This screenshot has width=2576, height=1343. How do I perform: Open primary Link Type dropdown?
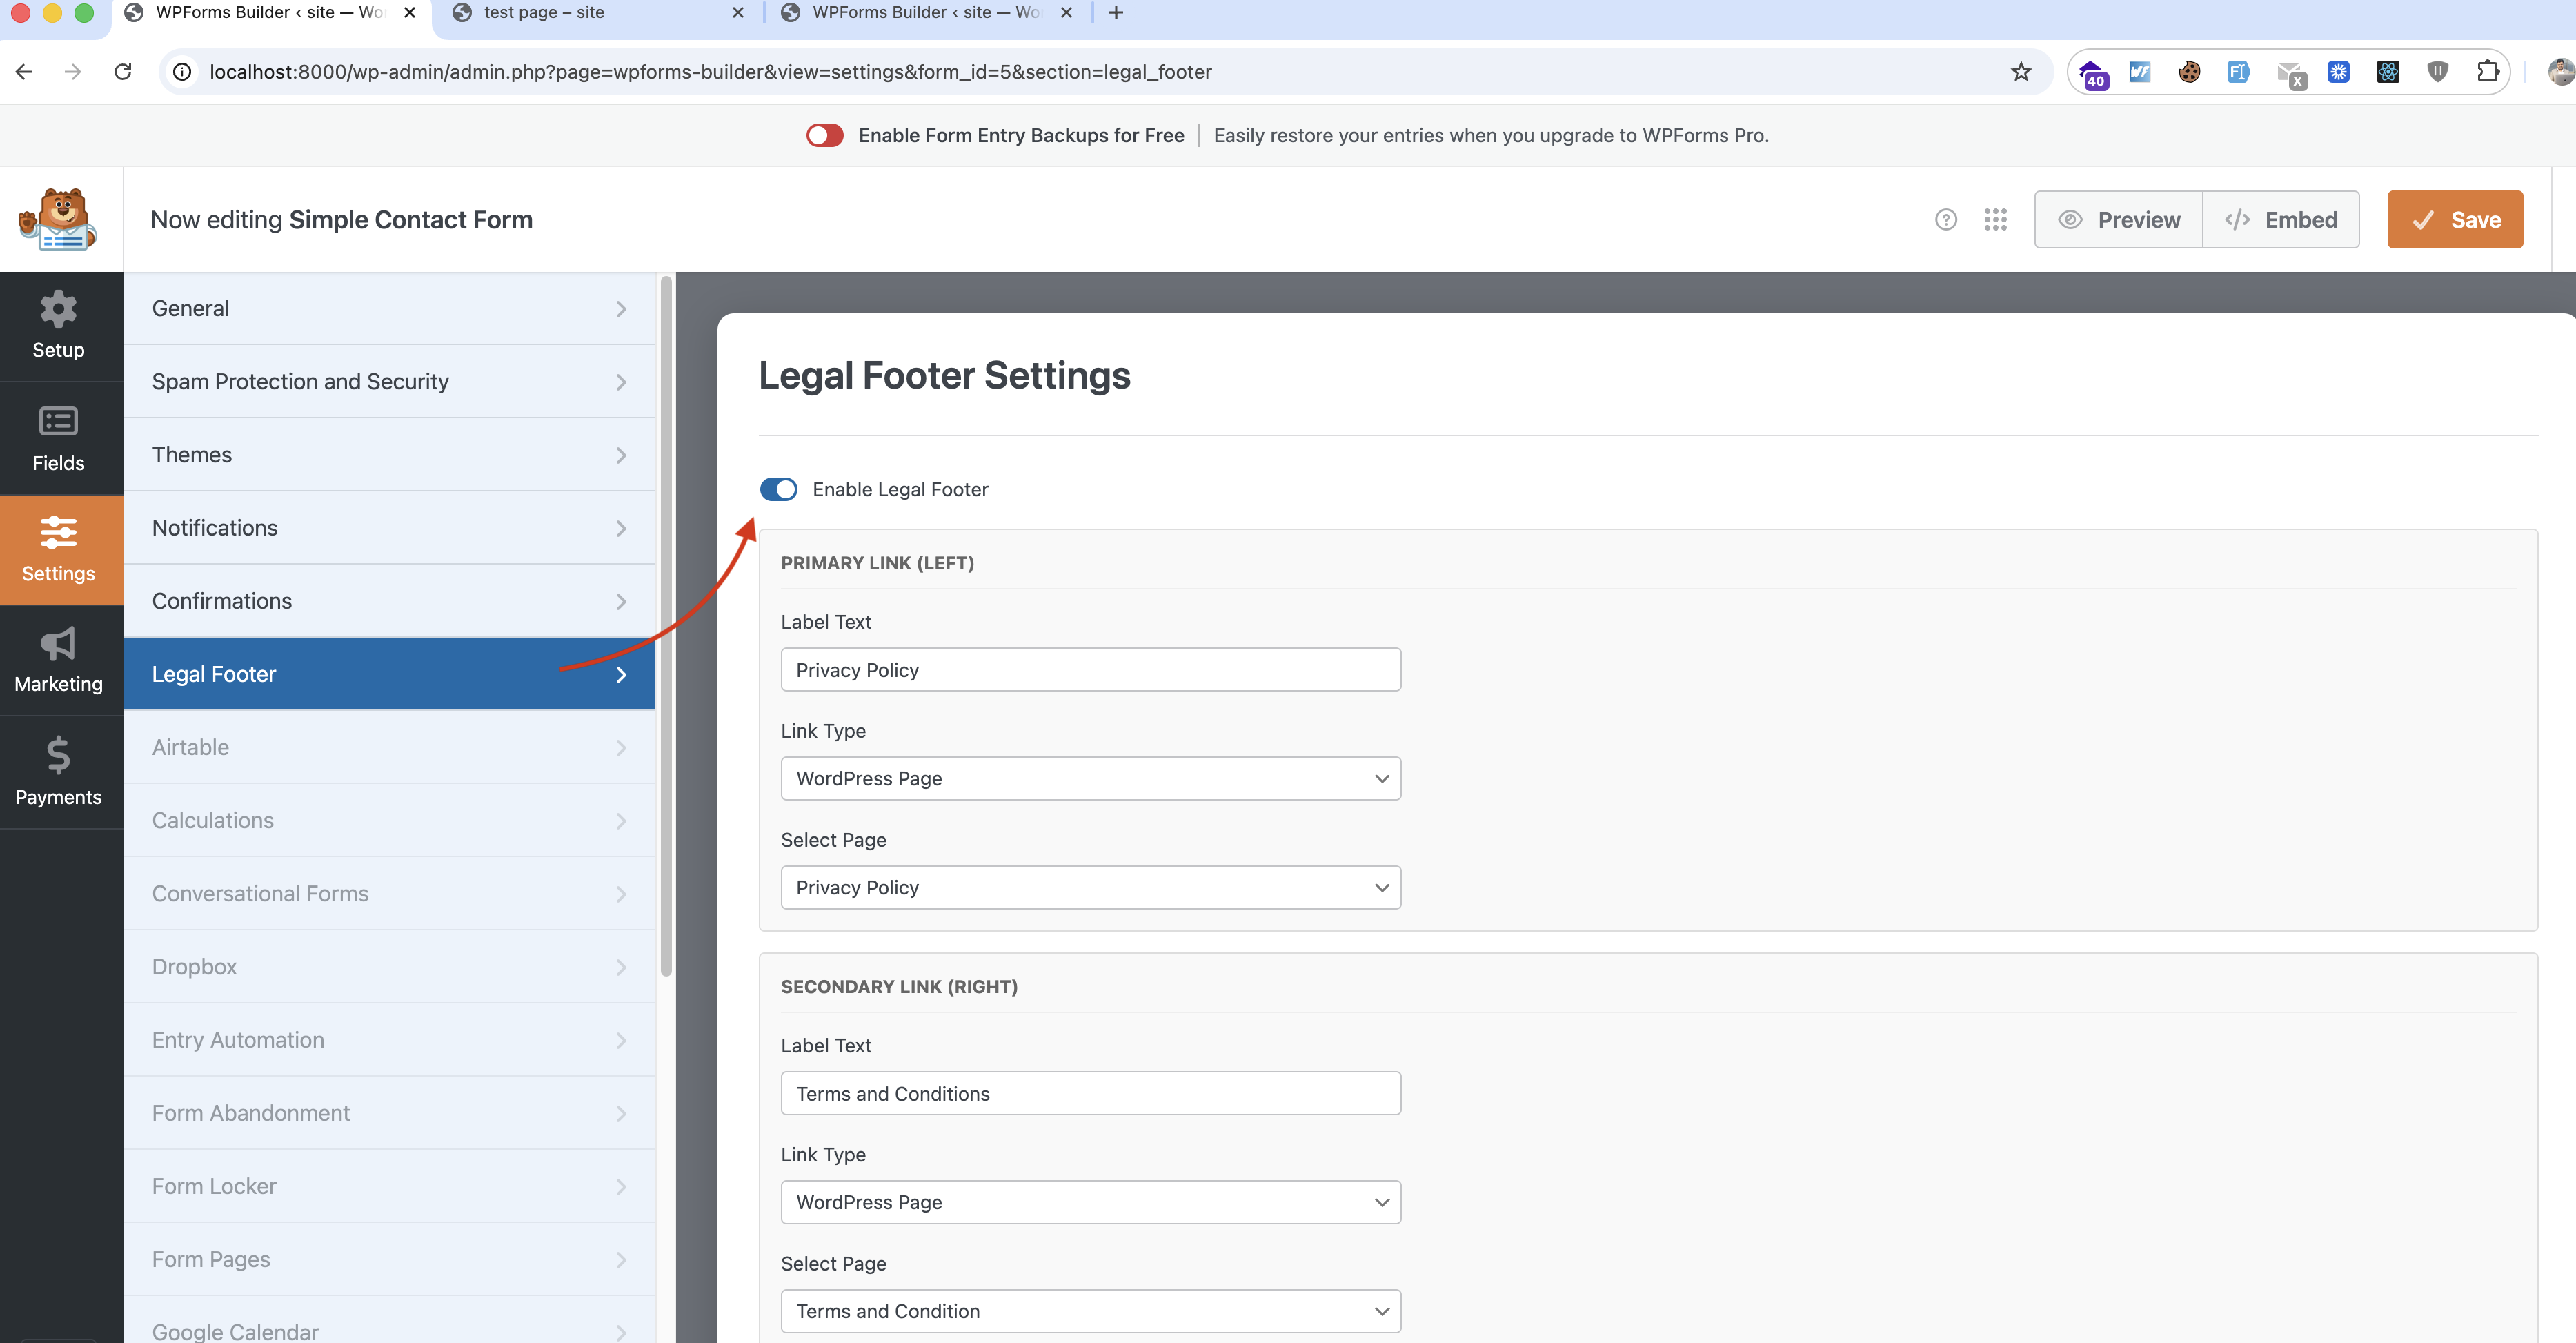point(1090,778)
